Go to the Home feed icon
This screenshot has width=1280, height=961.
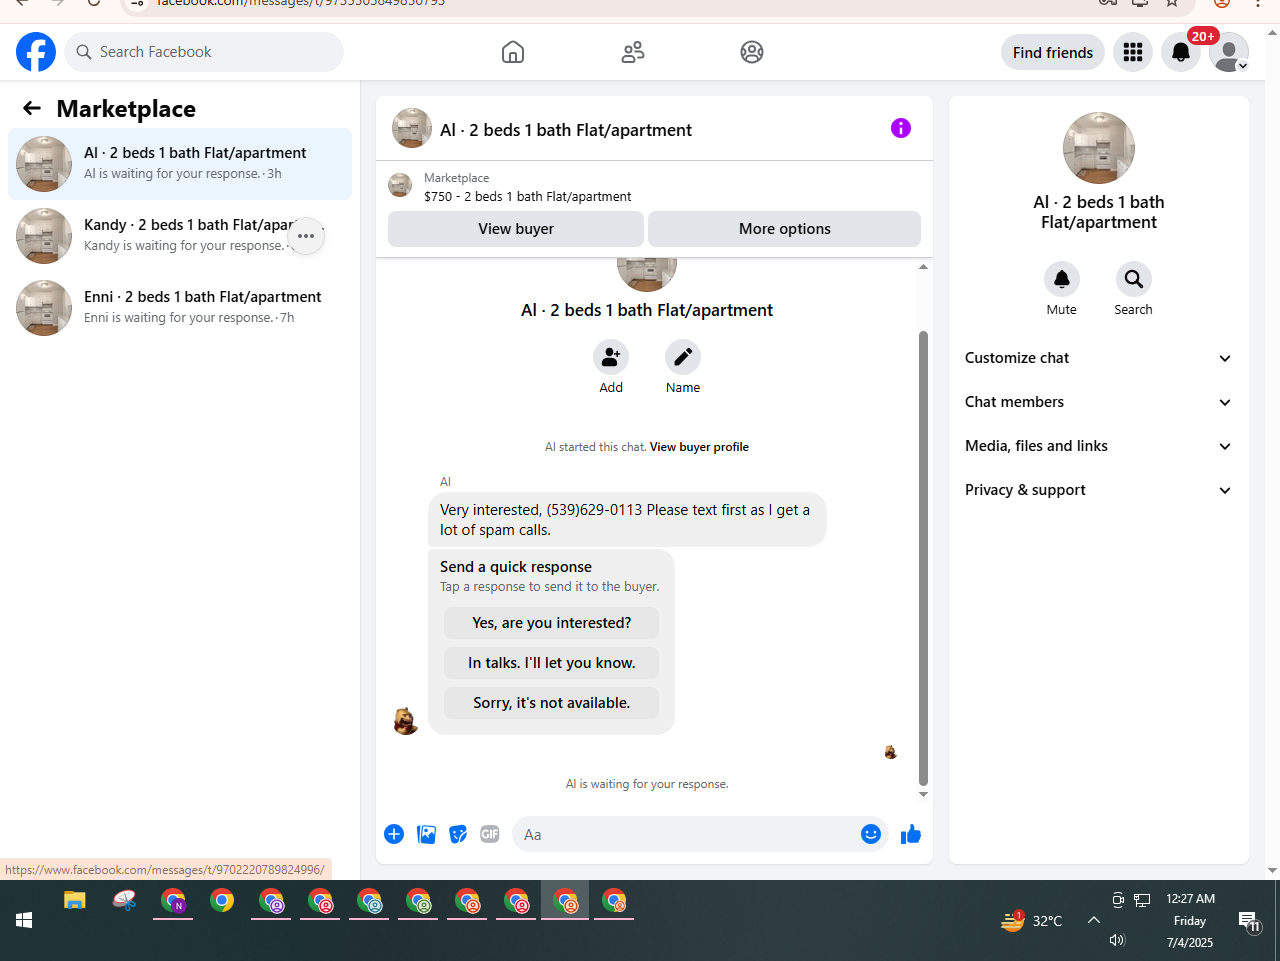tap(513, 52)
